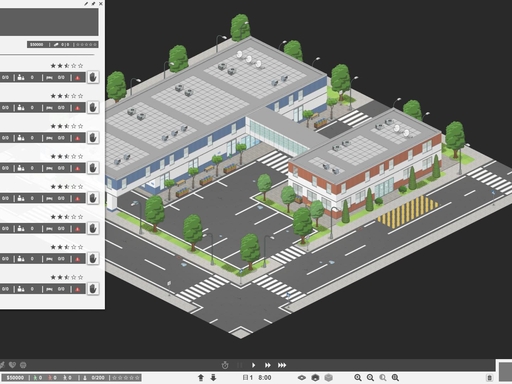Click the star rating in the first list row

tap(67, 66)
